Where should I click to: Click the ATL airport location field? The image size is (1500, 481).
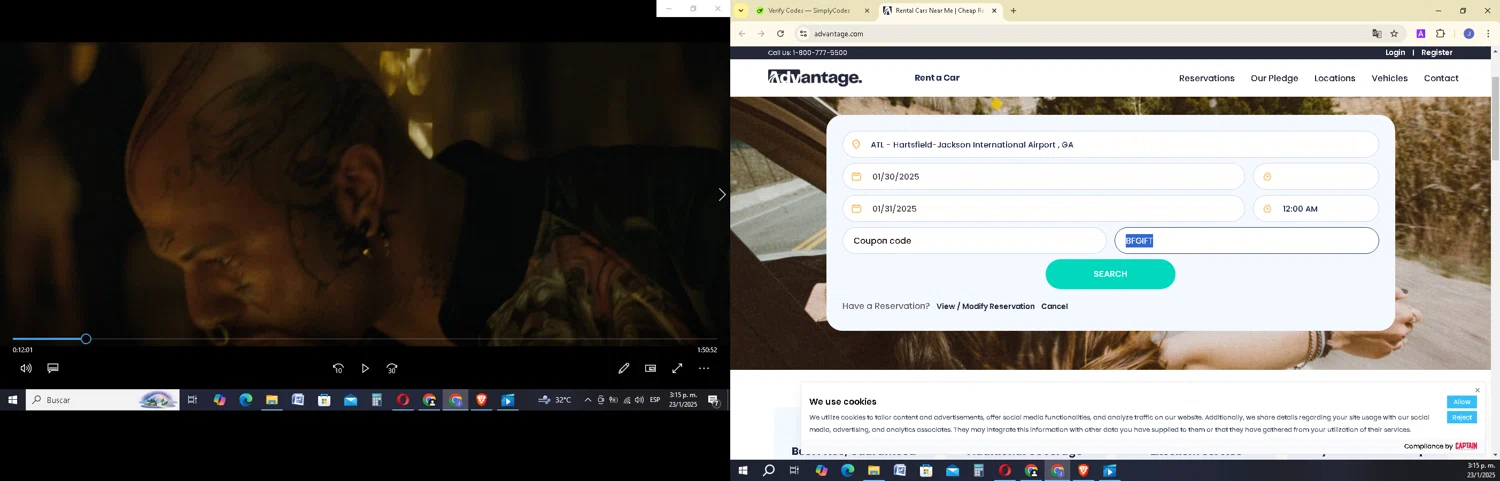click(1110, 145)
